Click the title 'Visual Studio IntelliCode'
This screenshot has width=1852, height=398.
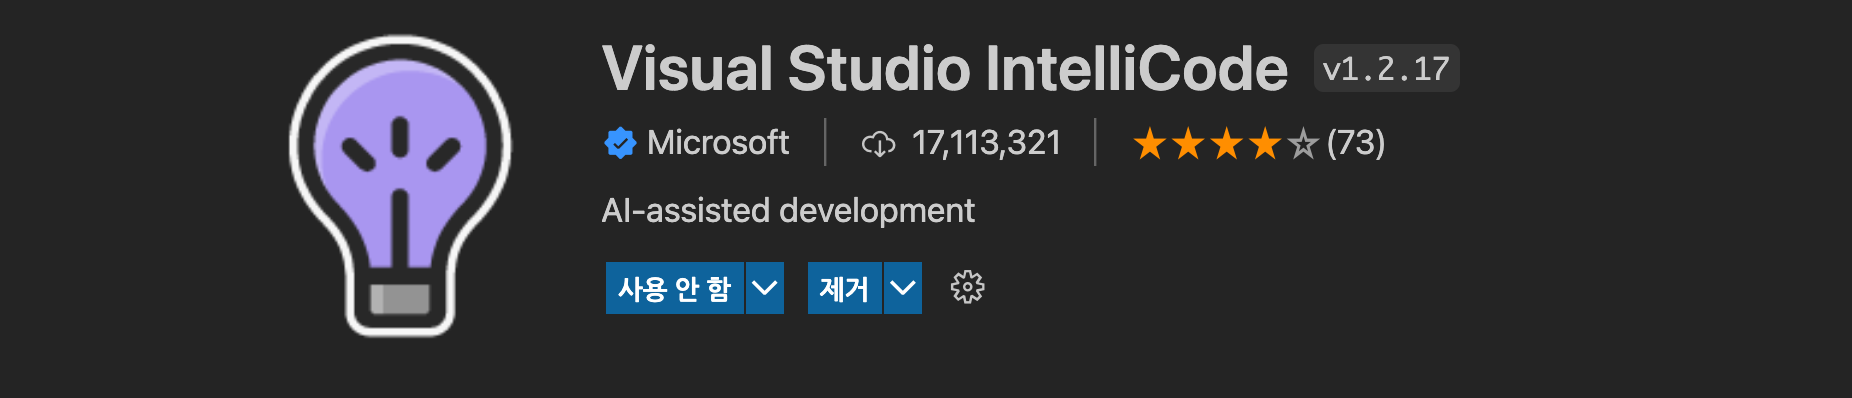[x=945, y=69]
